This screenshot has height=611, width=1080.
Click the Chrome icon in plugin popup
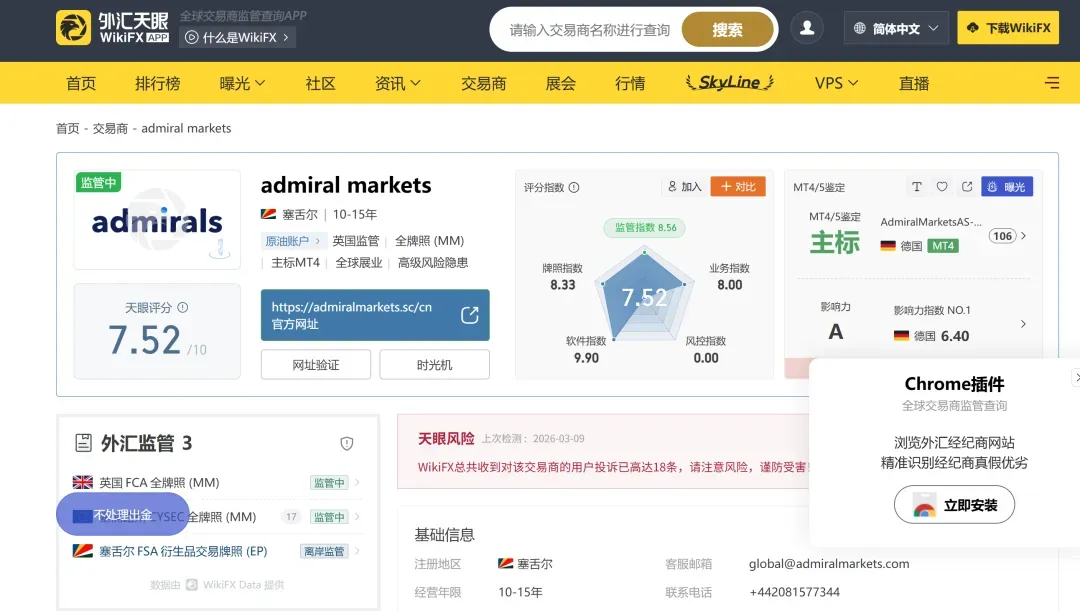click(x=924, y=506)
